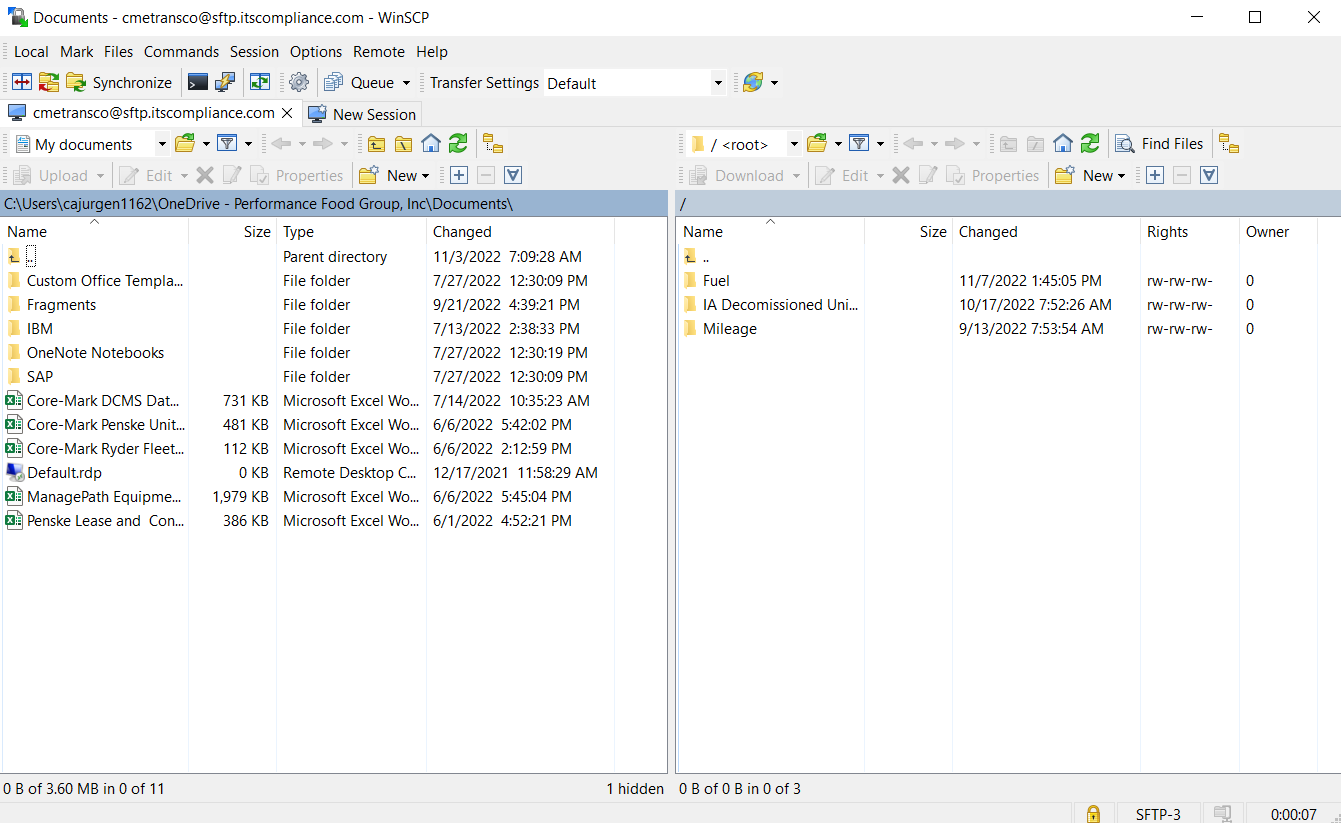The width and height of the screenshot is (1341, 823).
Task: Click the remote Filter funnel icon
Action: pyautogui.click(x=859, y=144)
